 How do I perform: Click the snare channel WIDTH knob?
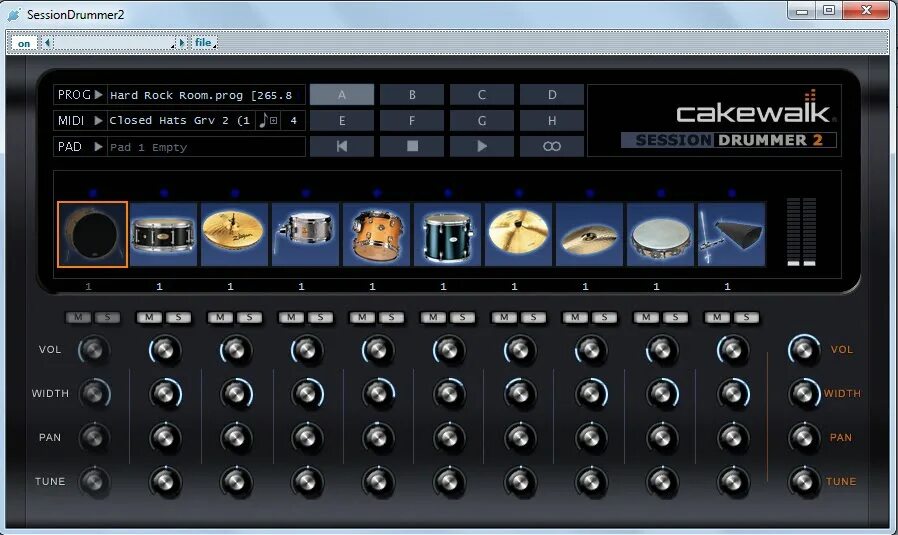165,394
